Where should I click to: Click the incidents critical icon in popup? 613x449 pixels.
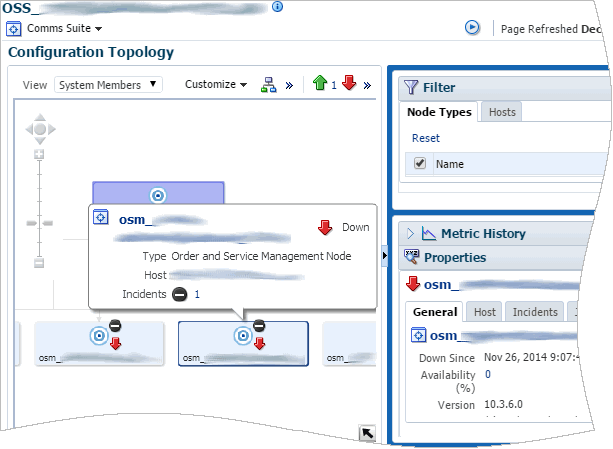tap(179, 294)
